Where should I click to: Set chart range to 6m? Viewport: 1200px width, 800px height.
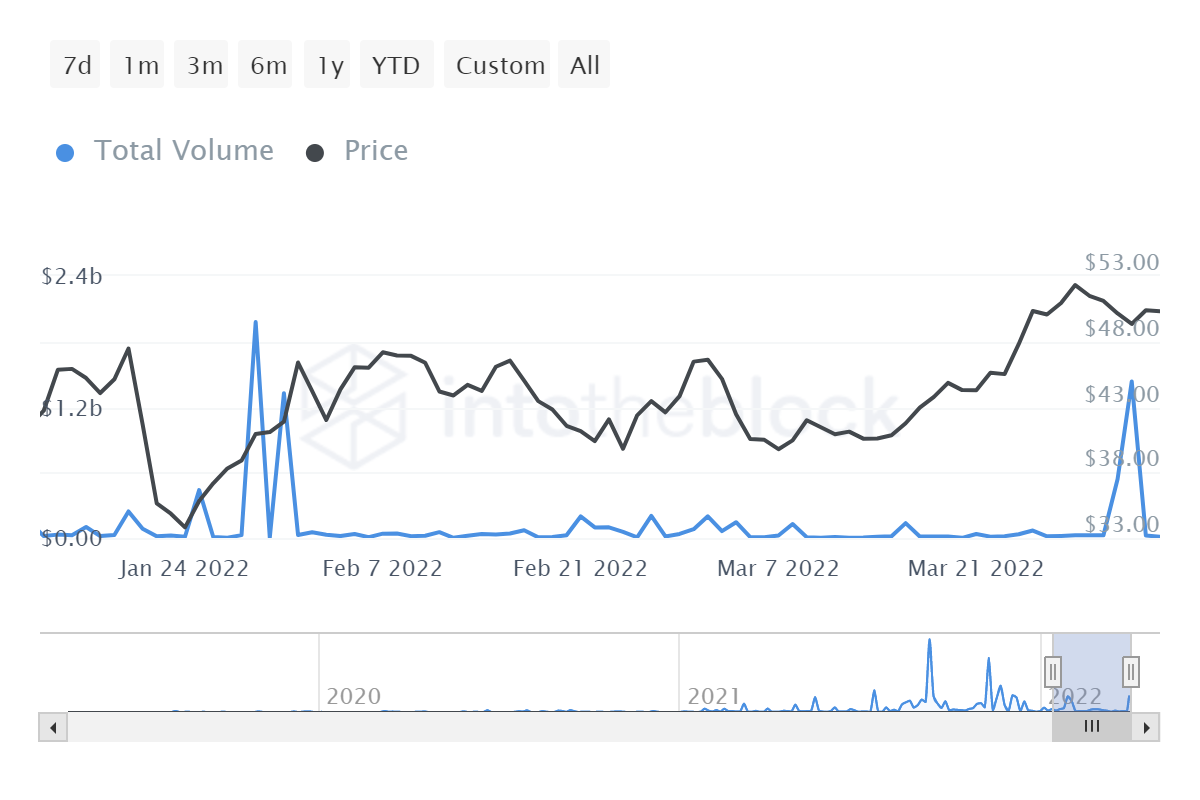[x=269, y=66]
